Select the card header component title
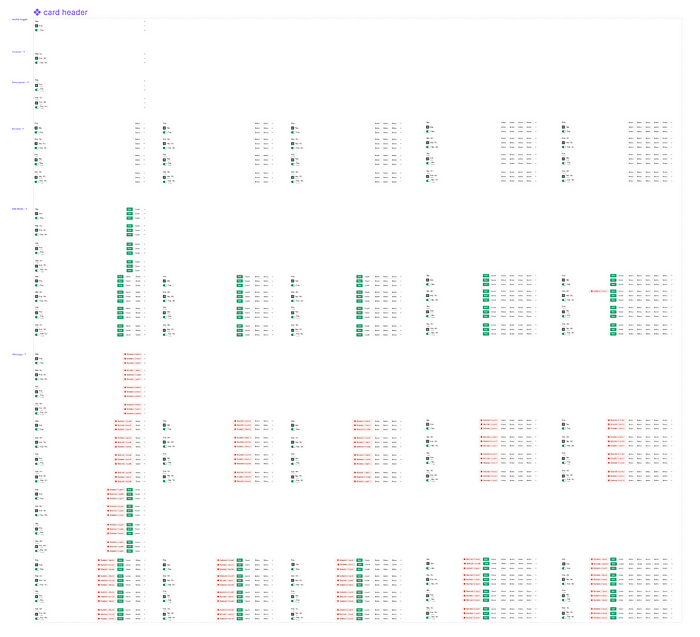 [x=65, y=12]
